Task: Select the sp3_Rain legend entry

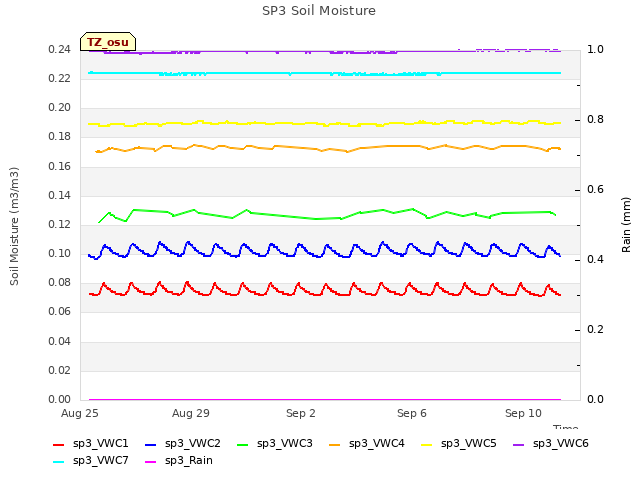Action: tap(179, 460)
